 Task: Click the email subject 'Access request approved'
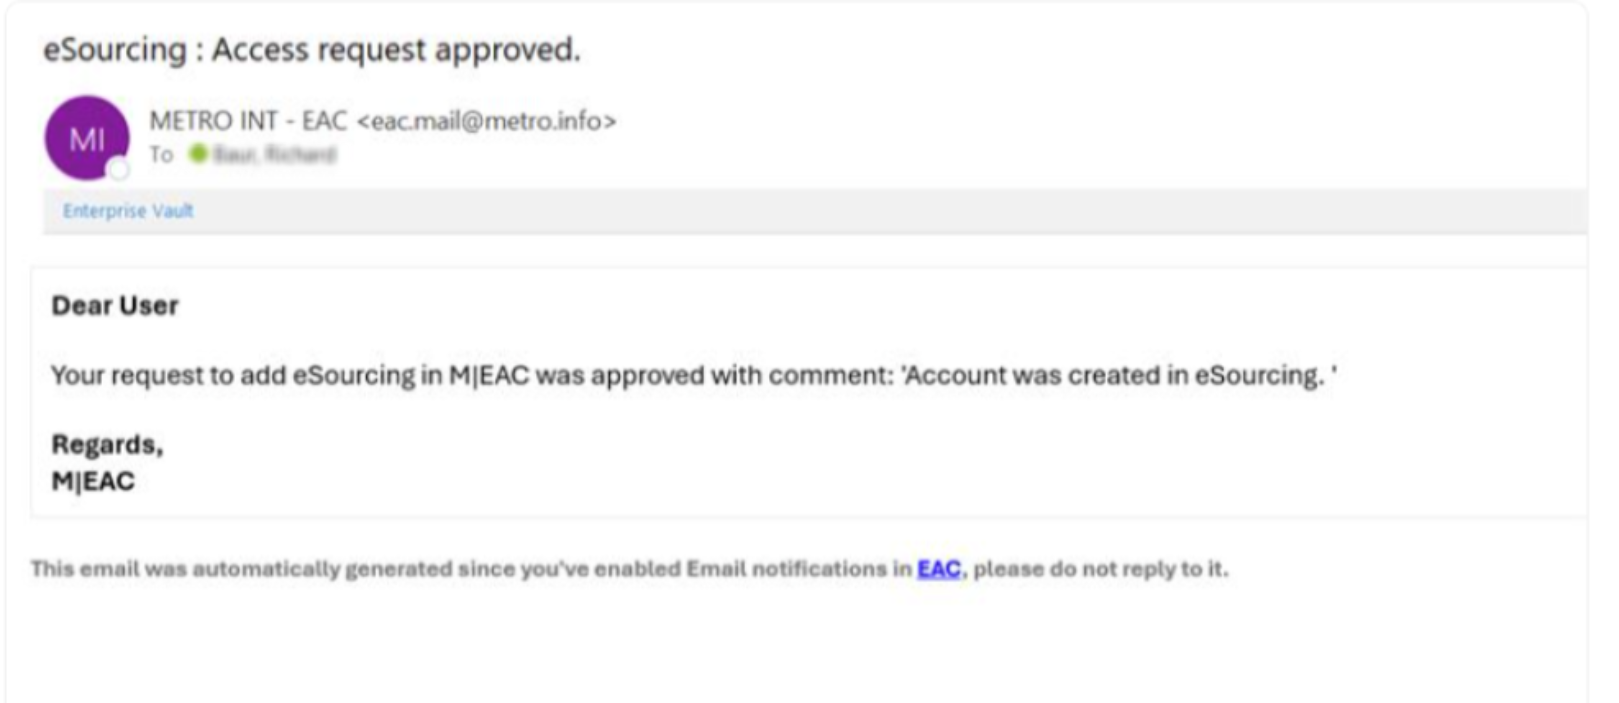(396, 49)
